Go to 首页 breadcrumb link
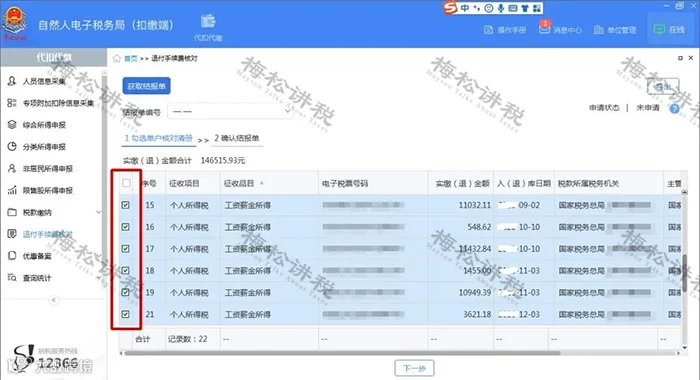The width and height of the screenshot is (700, 380). 130,58
